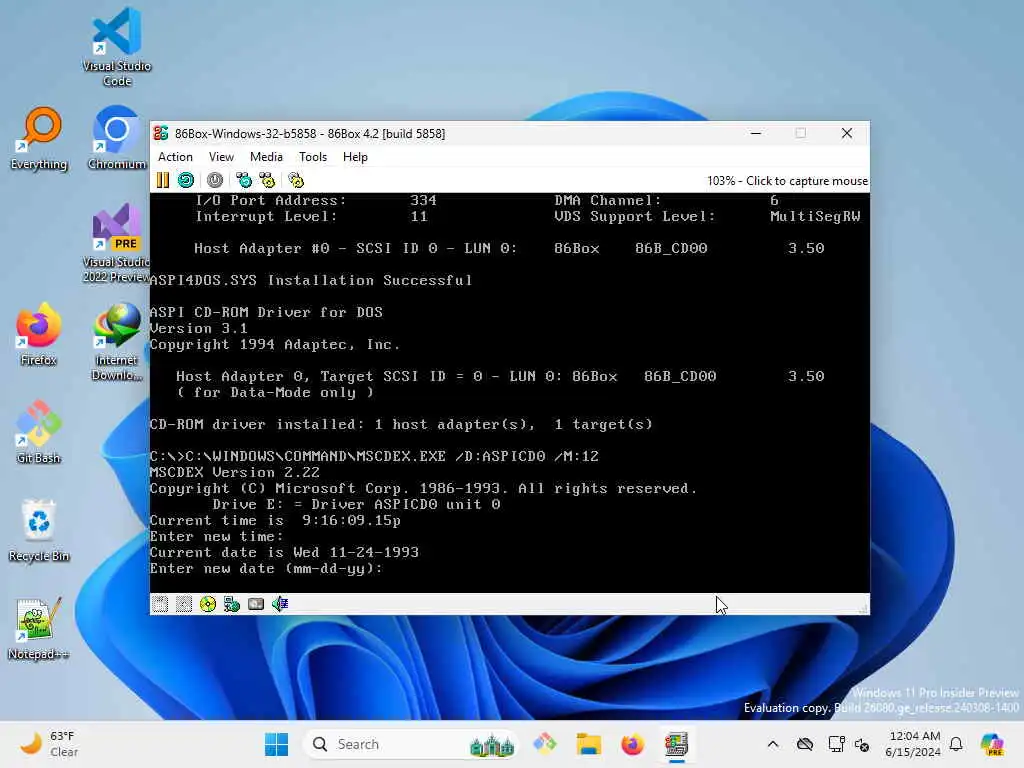The height and width of the screenshot is (768, 1024).
Task: Select the Git Bash desktop shortcut
Action: 39,432
